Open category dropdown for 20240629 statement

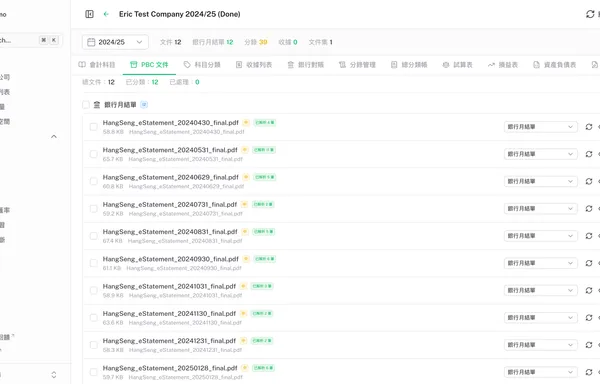(x=540, y=181)
